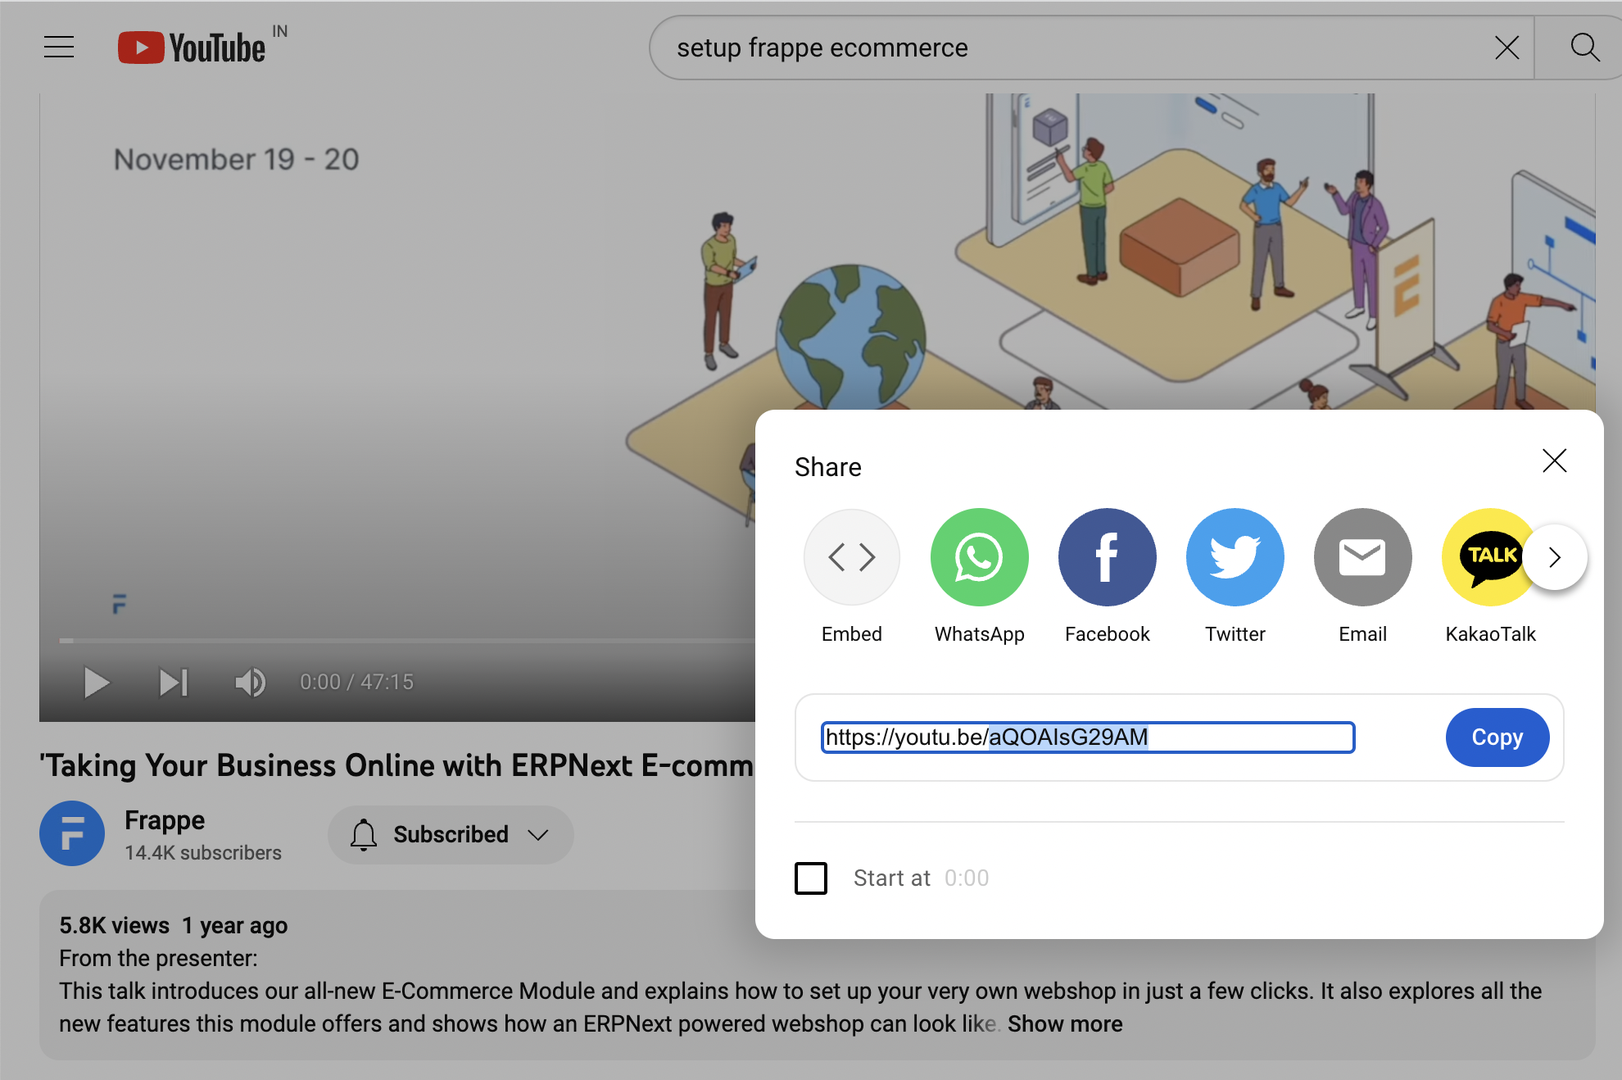
Task: Go to YouTube home via logo
Action: (192, 47)
